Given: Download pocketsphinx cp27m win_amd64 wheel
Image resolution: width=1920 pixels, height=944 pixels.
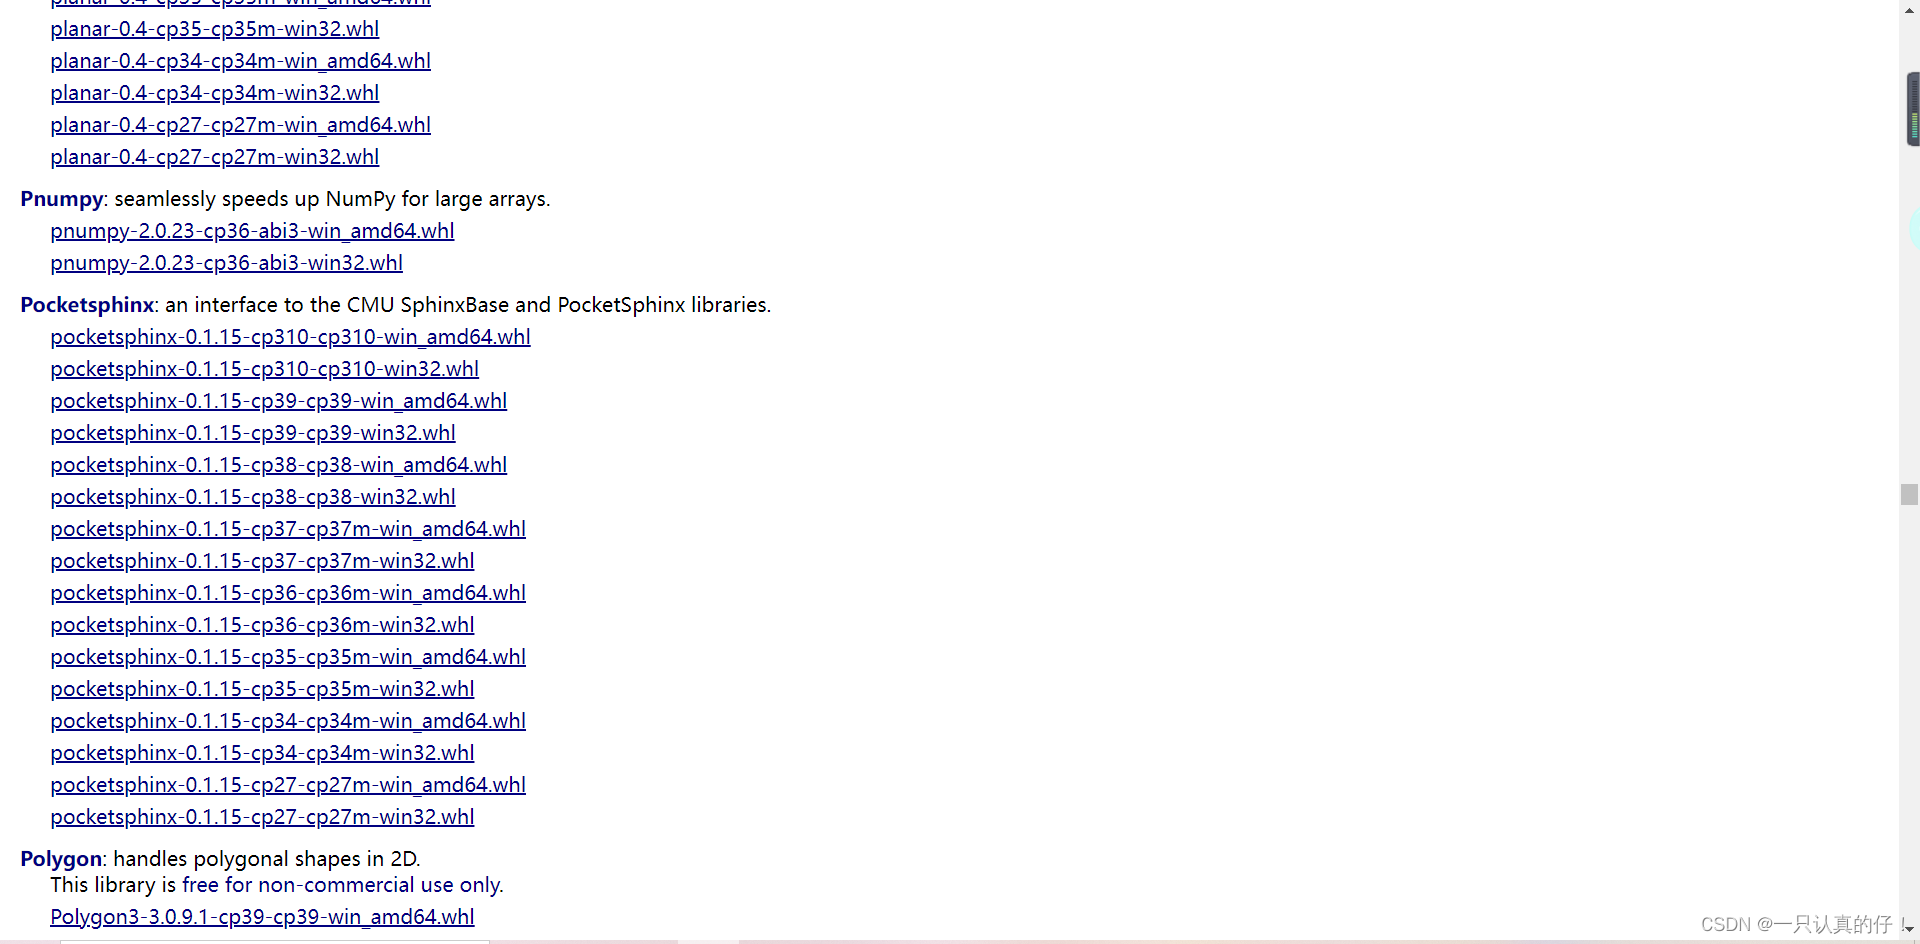Looking at the screenshot, I should (x=288, y=785).
